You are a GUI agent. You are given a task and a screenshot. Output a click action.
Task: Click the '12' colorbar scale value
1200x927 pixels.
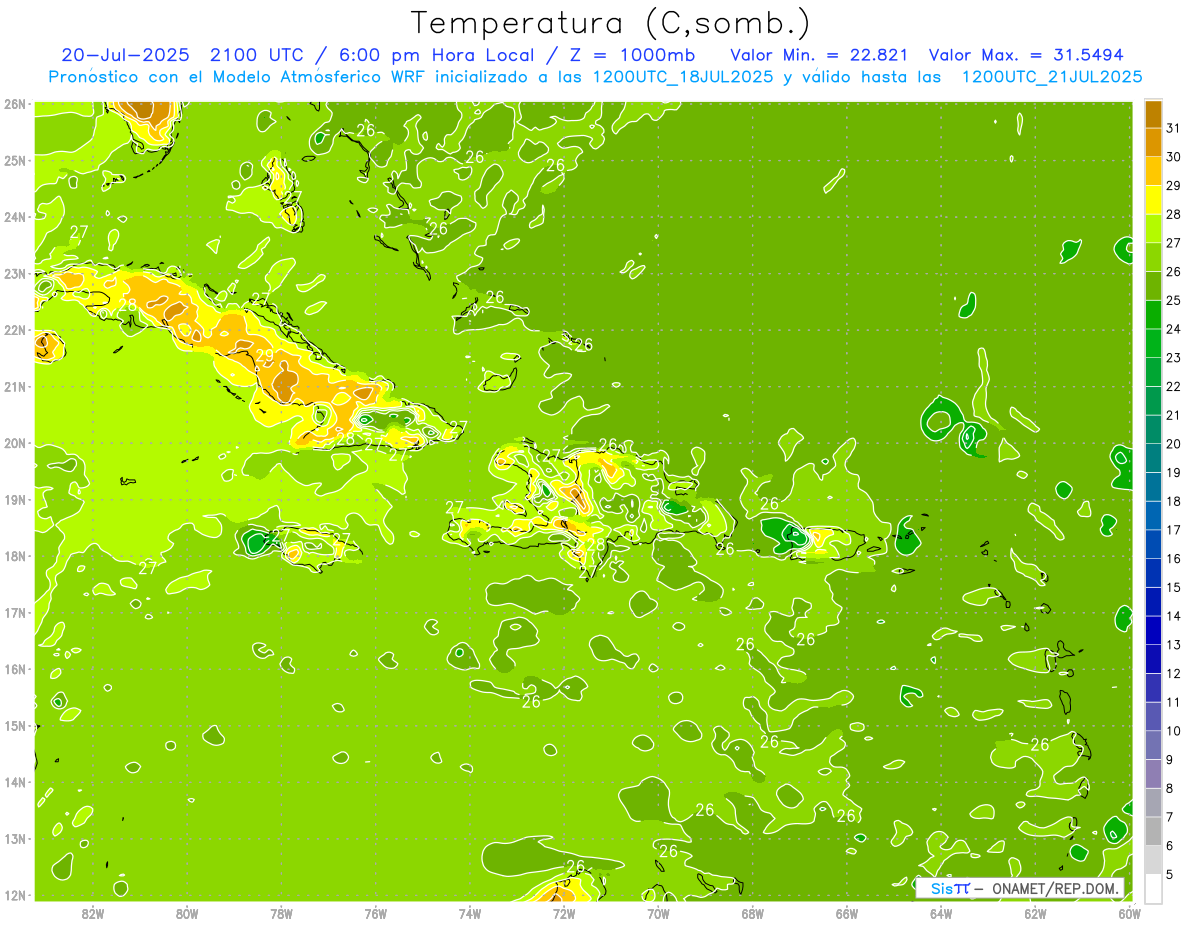point(1174,674)
